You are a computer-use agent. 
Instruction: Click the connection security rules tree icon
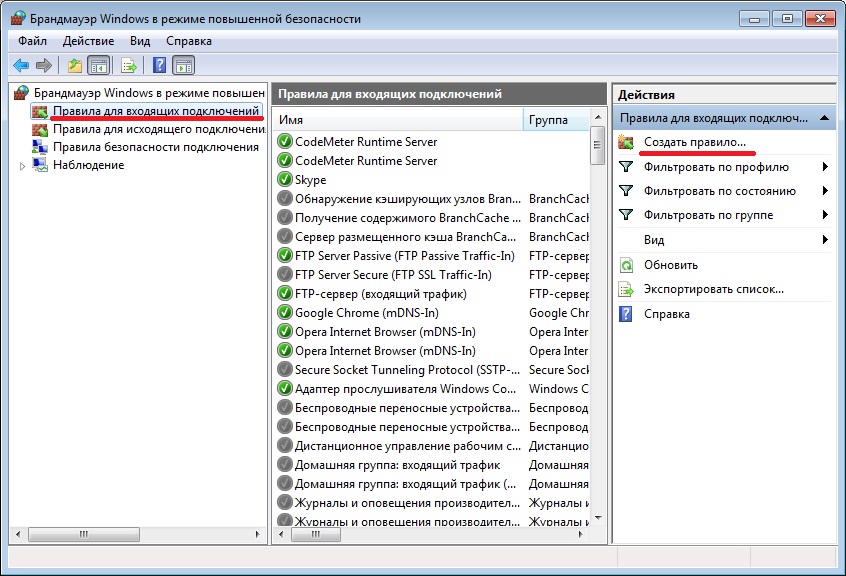(39, 147)
